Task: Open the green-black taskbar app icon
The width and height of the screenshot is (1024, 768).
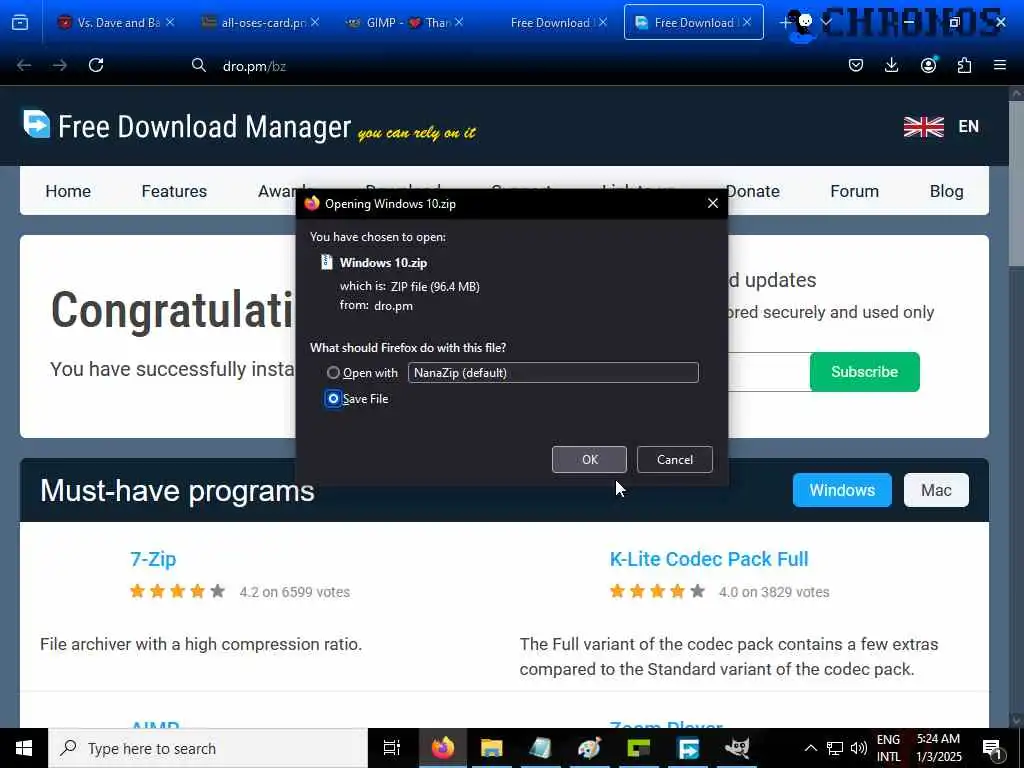Action: (x=639, y=748)
